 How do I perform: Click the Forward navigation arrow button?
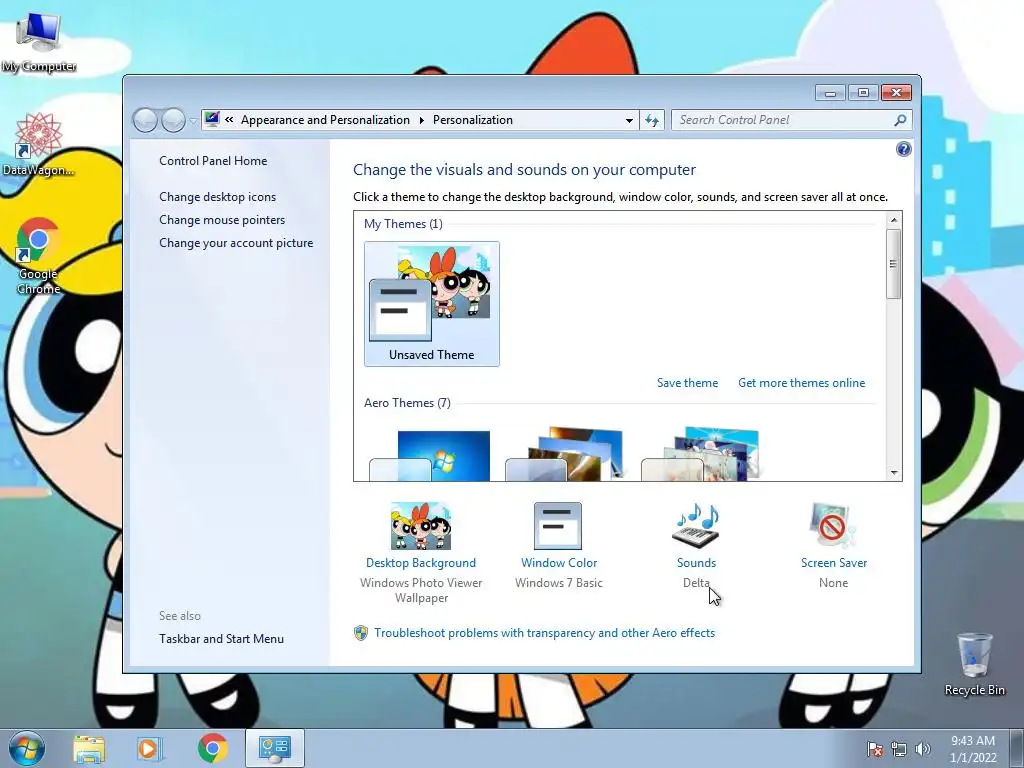(173, 120)
